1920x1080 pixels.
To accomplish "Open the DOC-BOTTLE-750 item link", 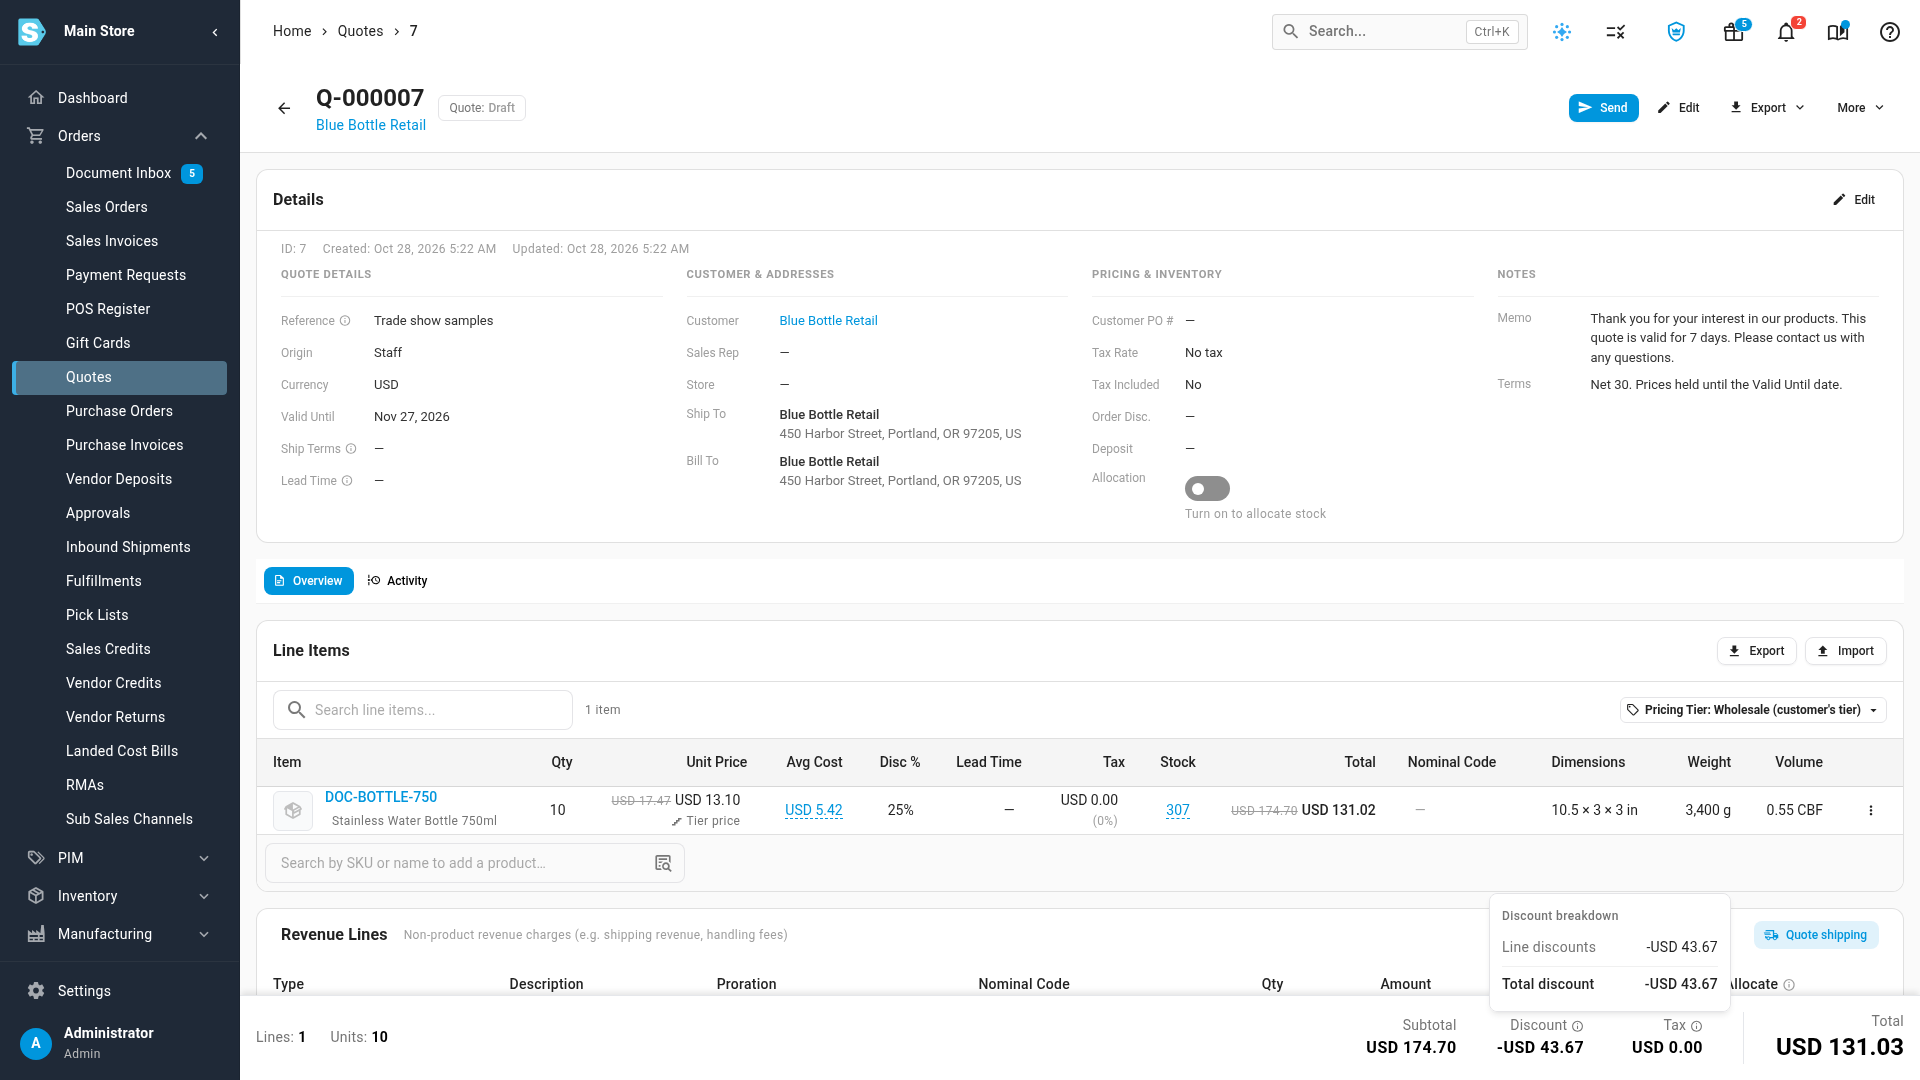I will point(381,797).
